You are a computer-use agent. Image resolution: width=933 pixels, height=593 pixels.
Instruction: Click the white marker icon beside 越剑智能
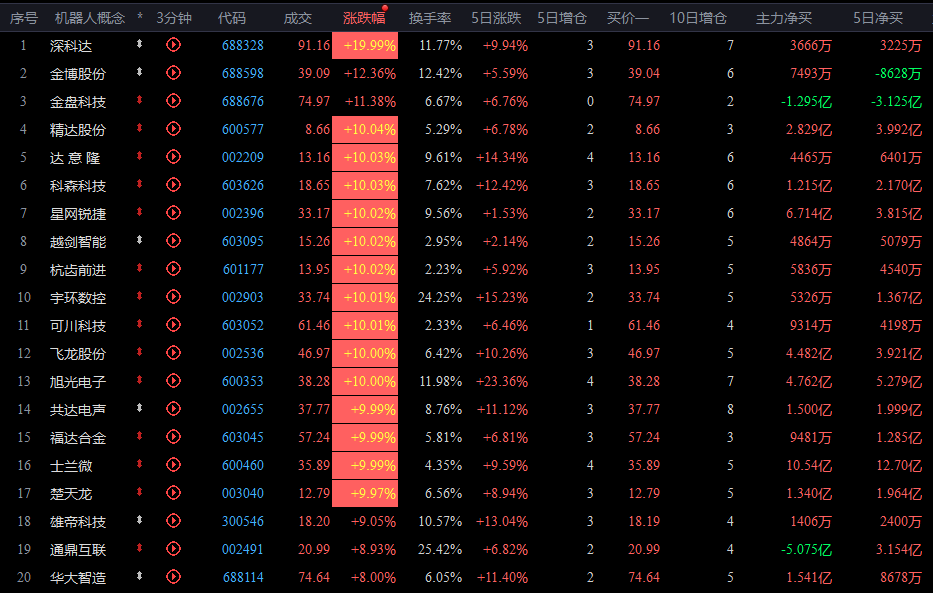pyautogui.click(x=139, y=240)
